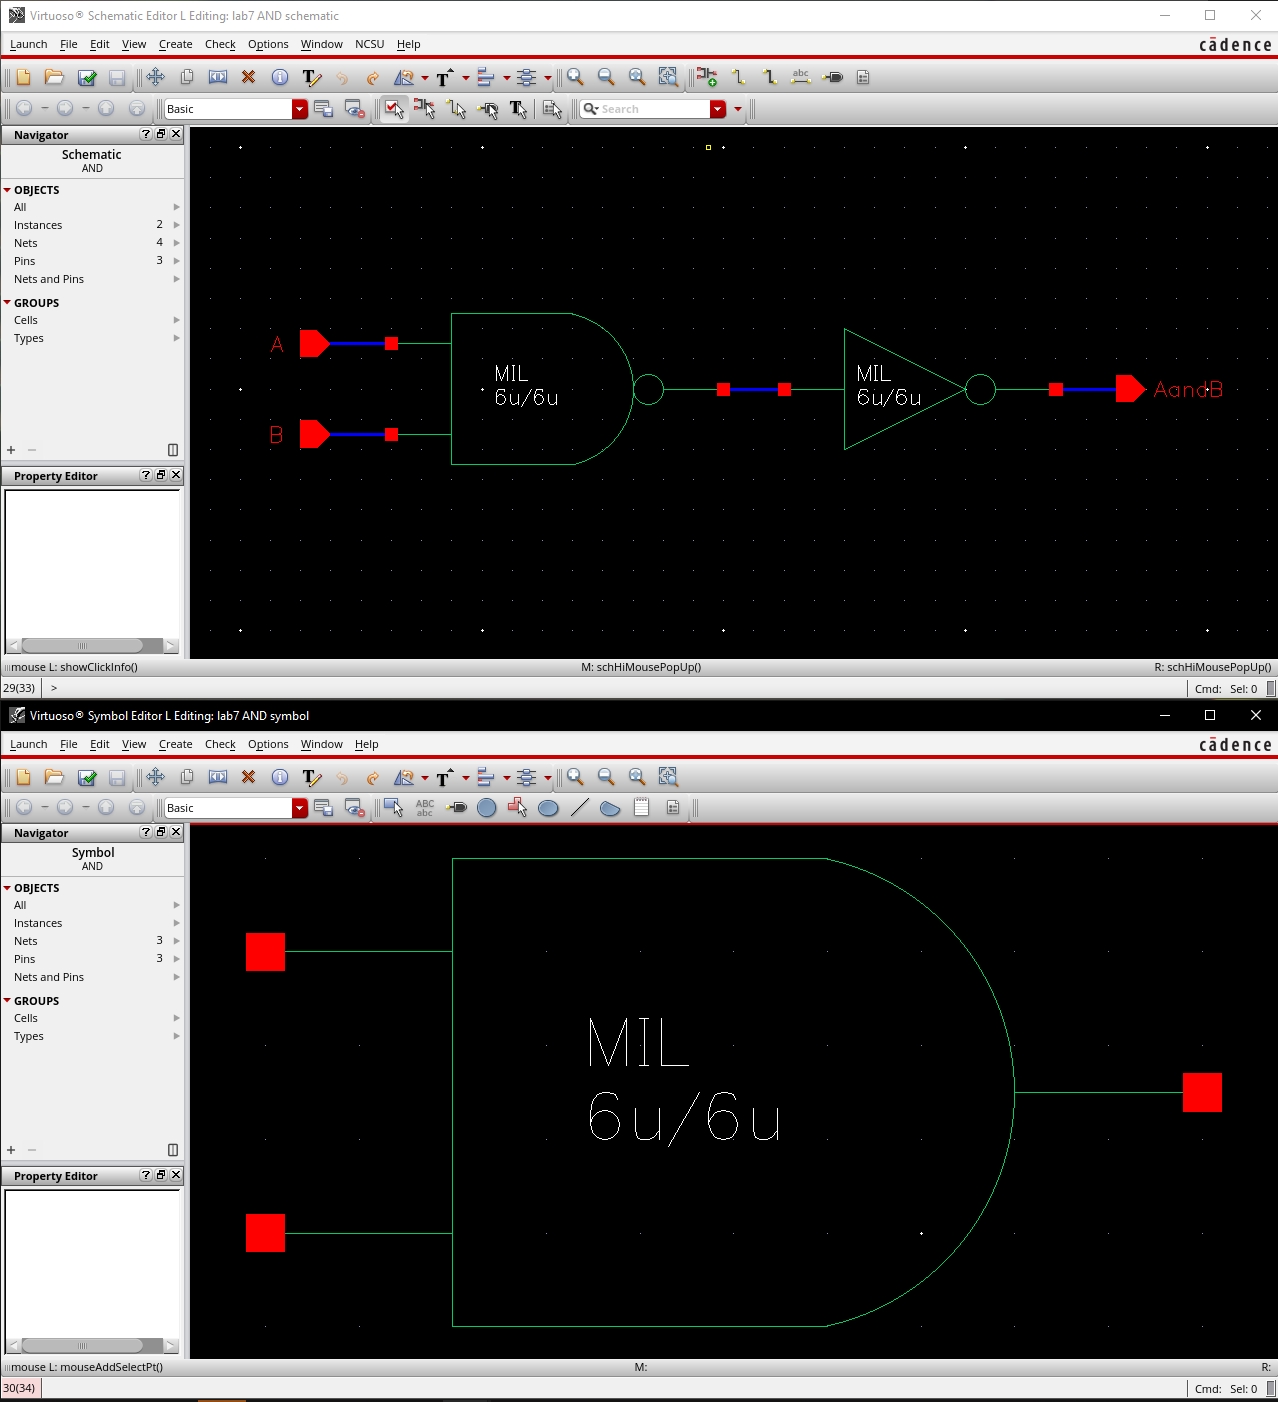Toggle pin selection filter button in Schematic Editor

pyautogui.click(x=488, y=109)
